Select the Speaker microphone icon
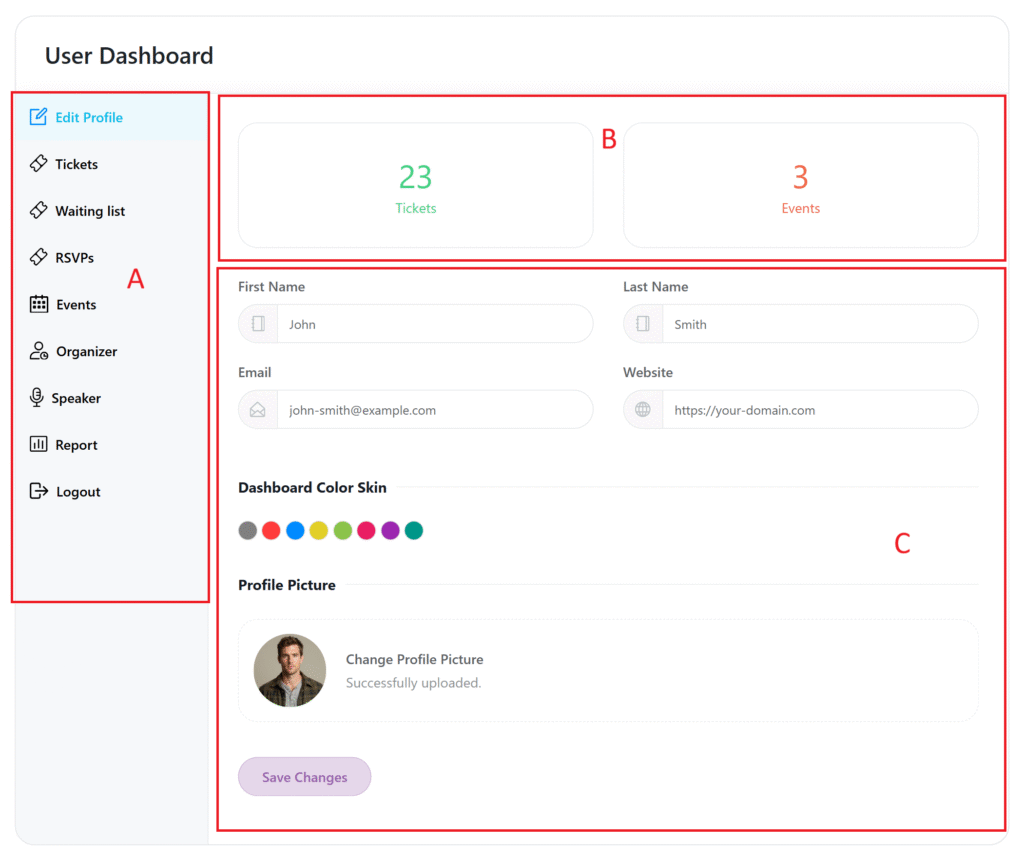The image size is (1024, 860). [x=37, y=398]
